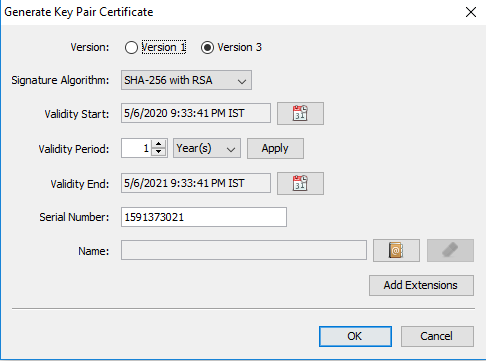The width and height of the screenshot is (486, 361).
Task: Clear the Name field with eraser icon
Action: tap(450, 250)
